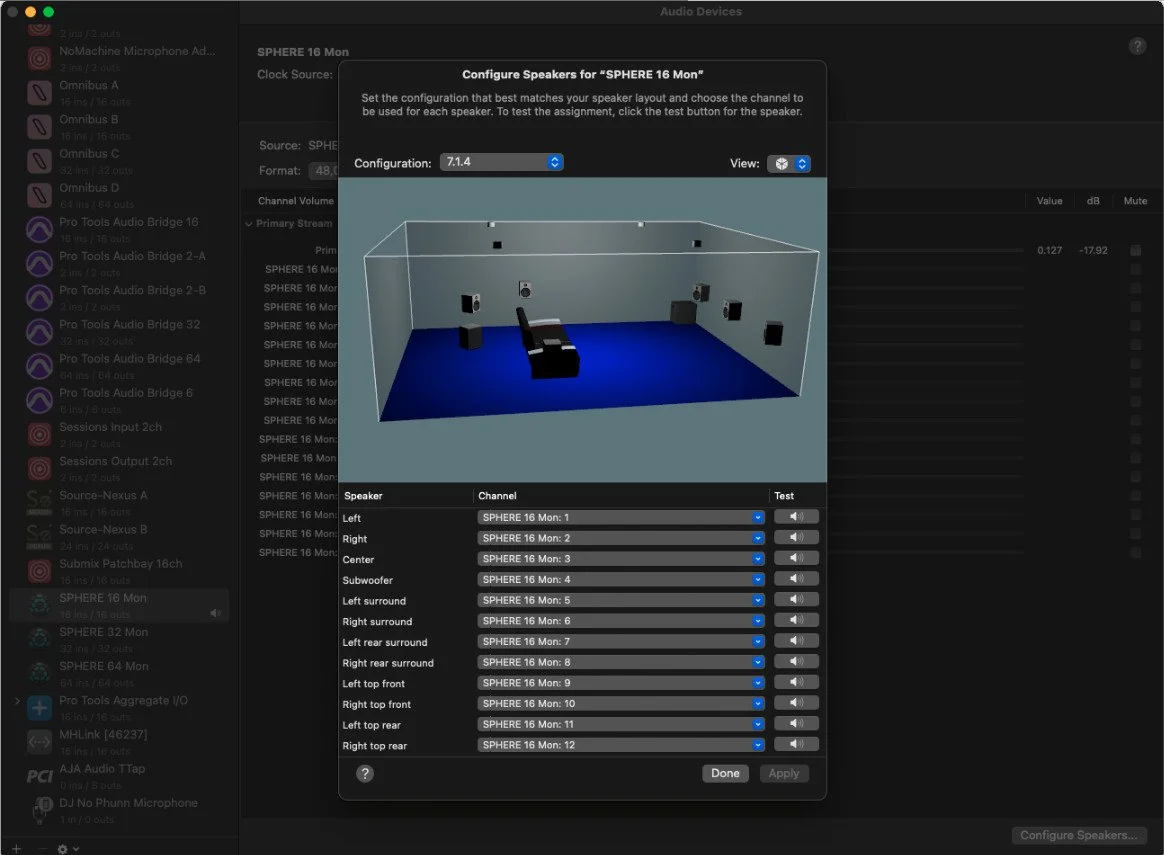The height and width of the screenshot is (855, 1164).
Task: Select Submix Patchbay 16ch device
Action: click(119, 571)
